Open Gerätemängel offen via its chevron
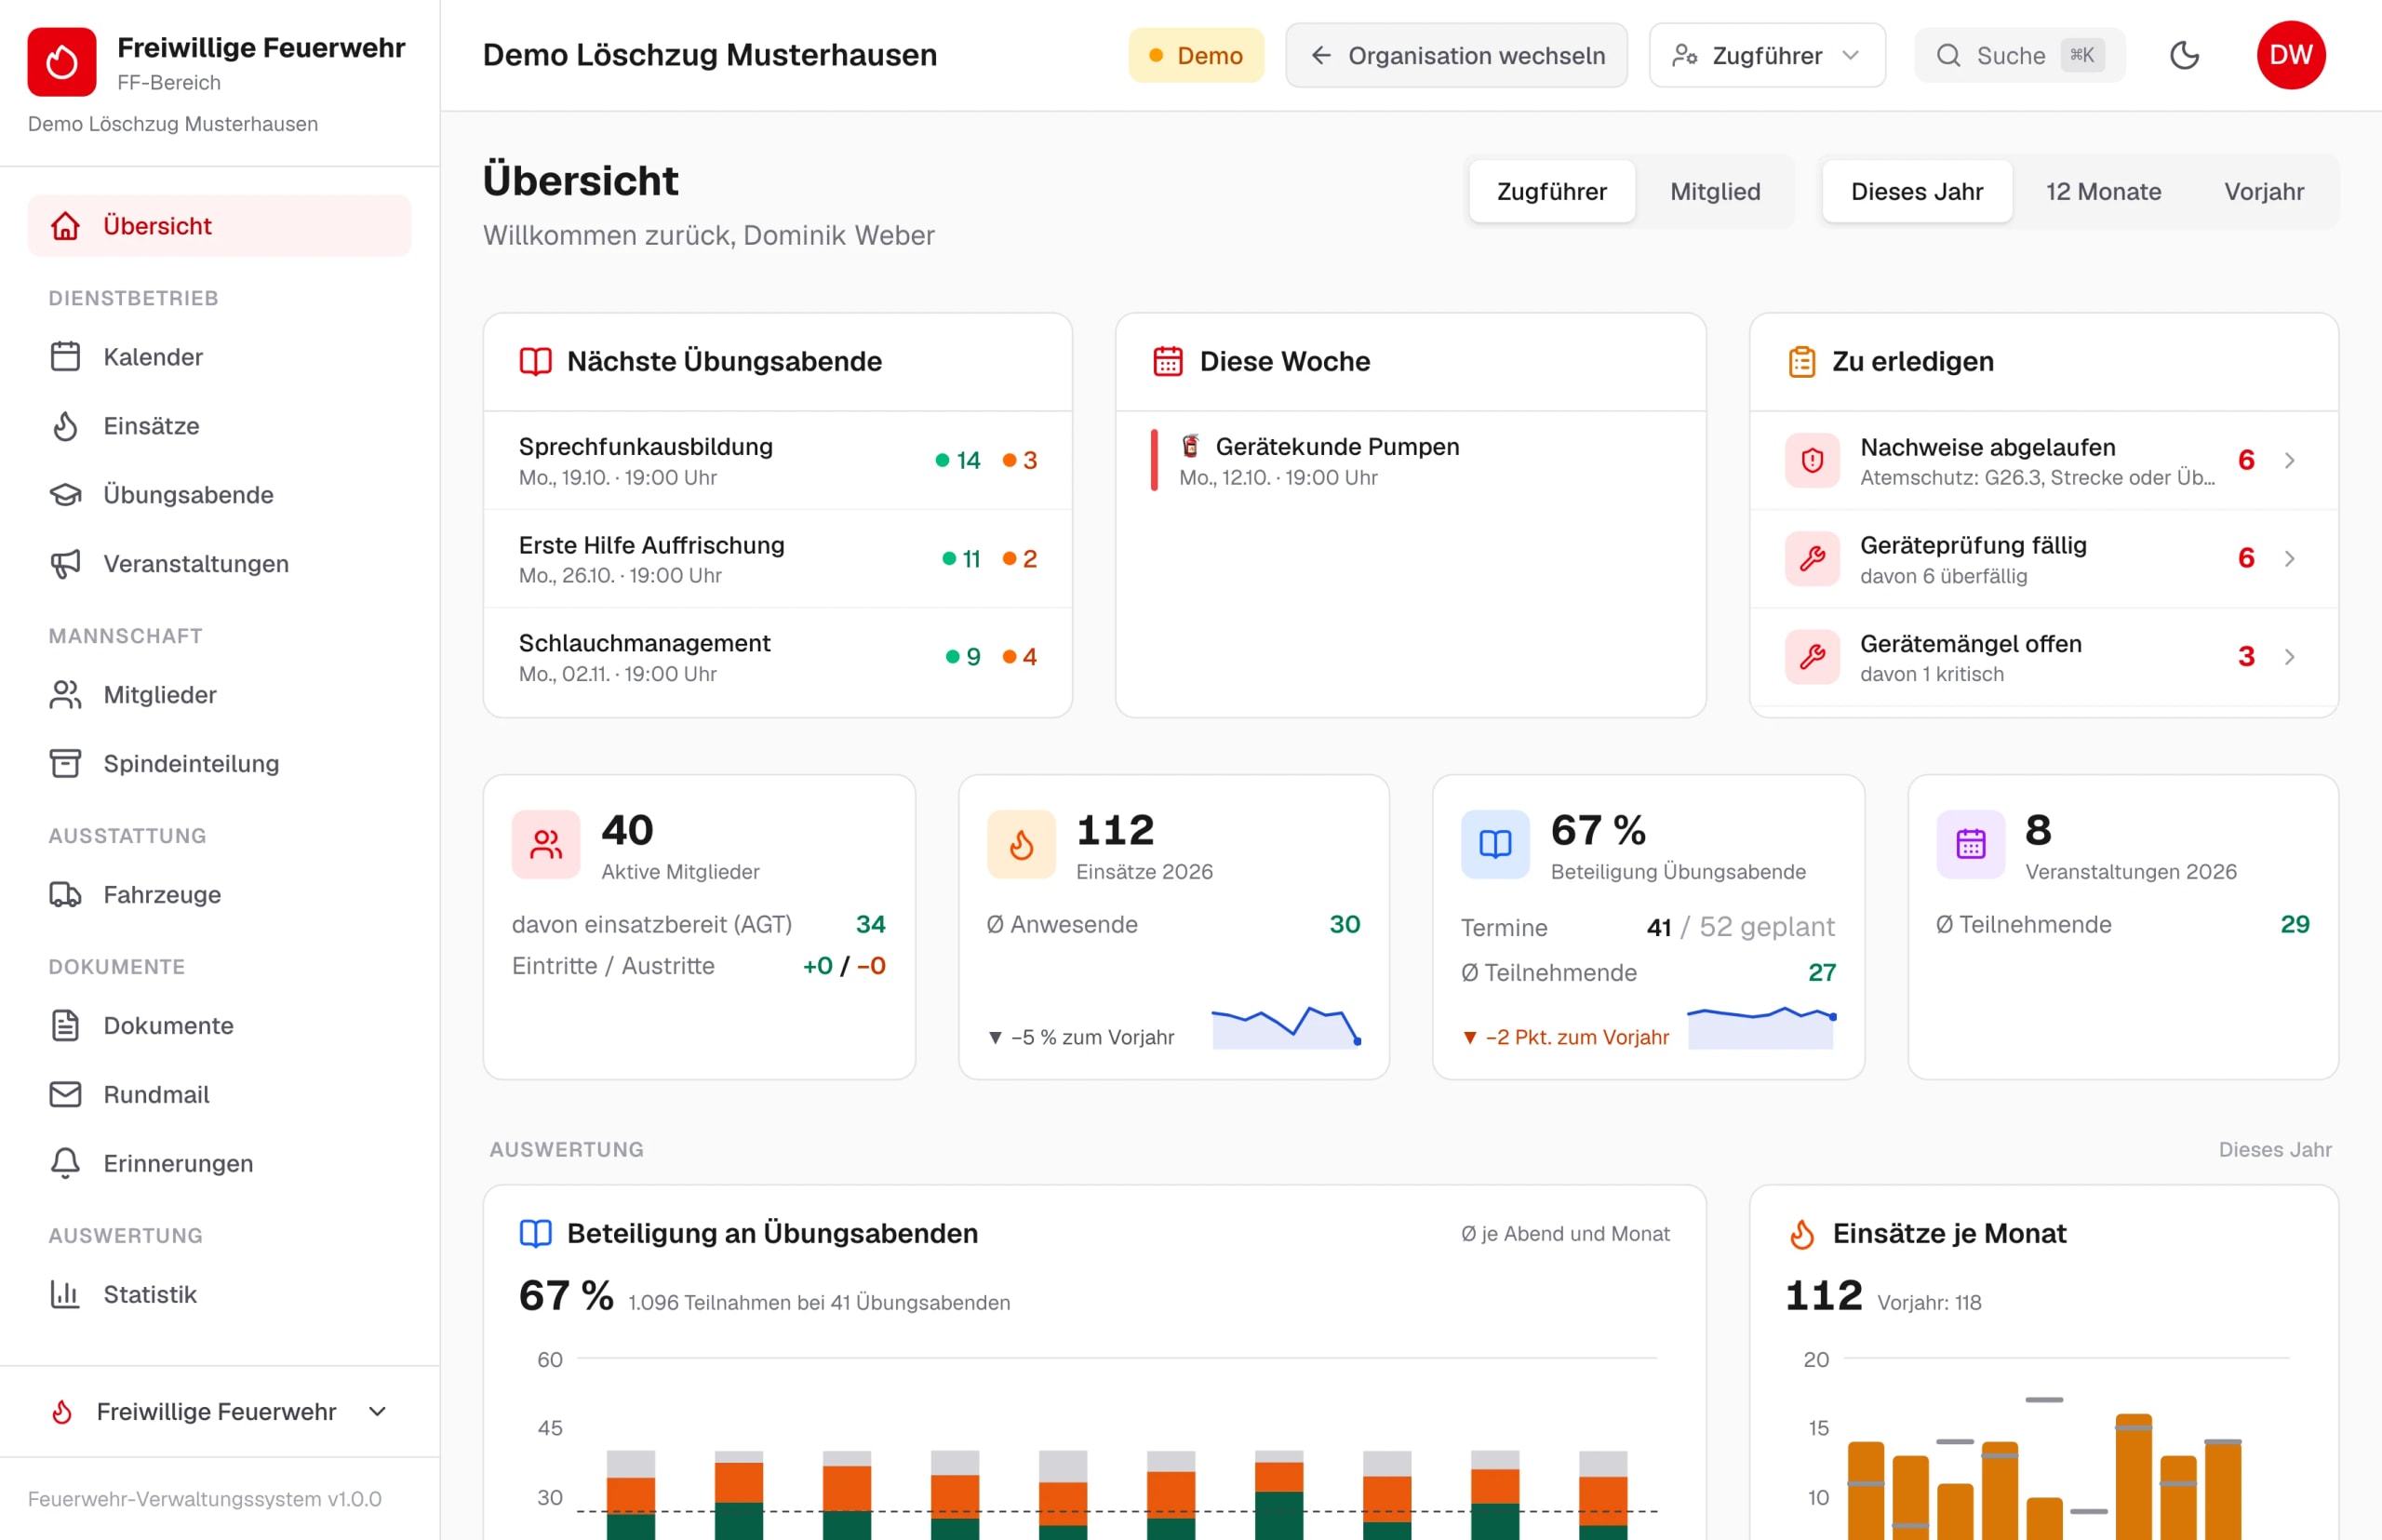This screenshot has height=1540, width=2382. point(2289,657)
